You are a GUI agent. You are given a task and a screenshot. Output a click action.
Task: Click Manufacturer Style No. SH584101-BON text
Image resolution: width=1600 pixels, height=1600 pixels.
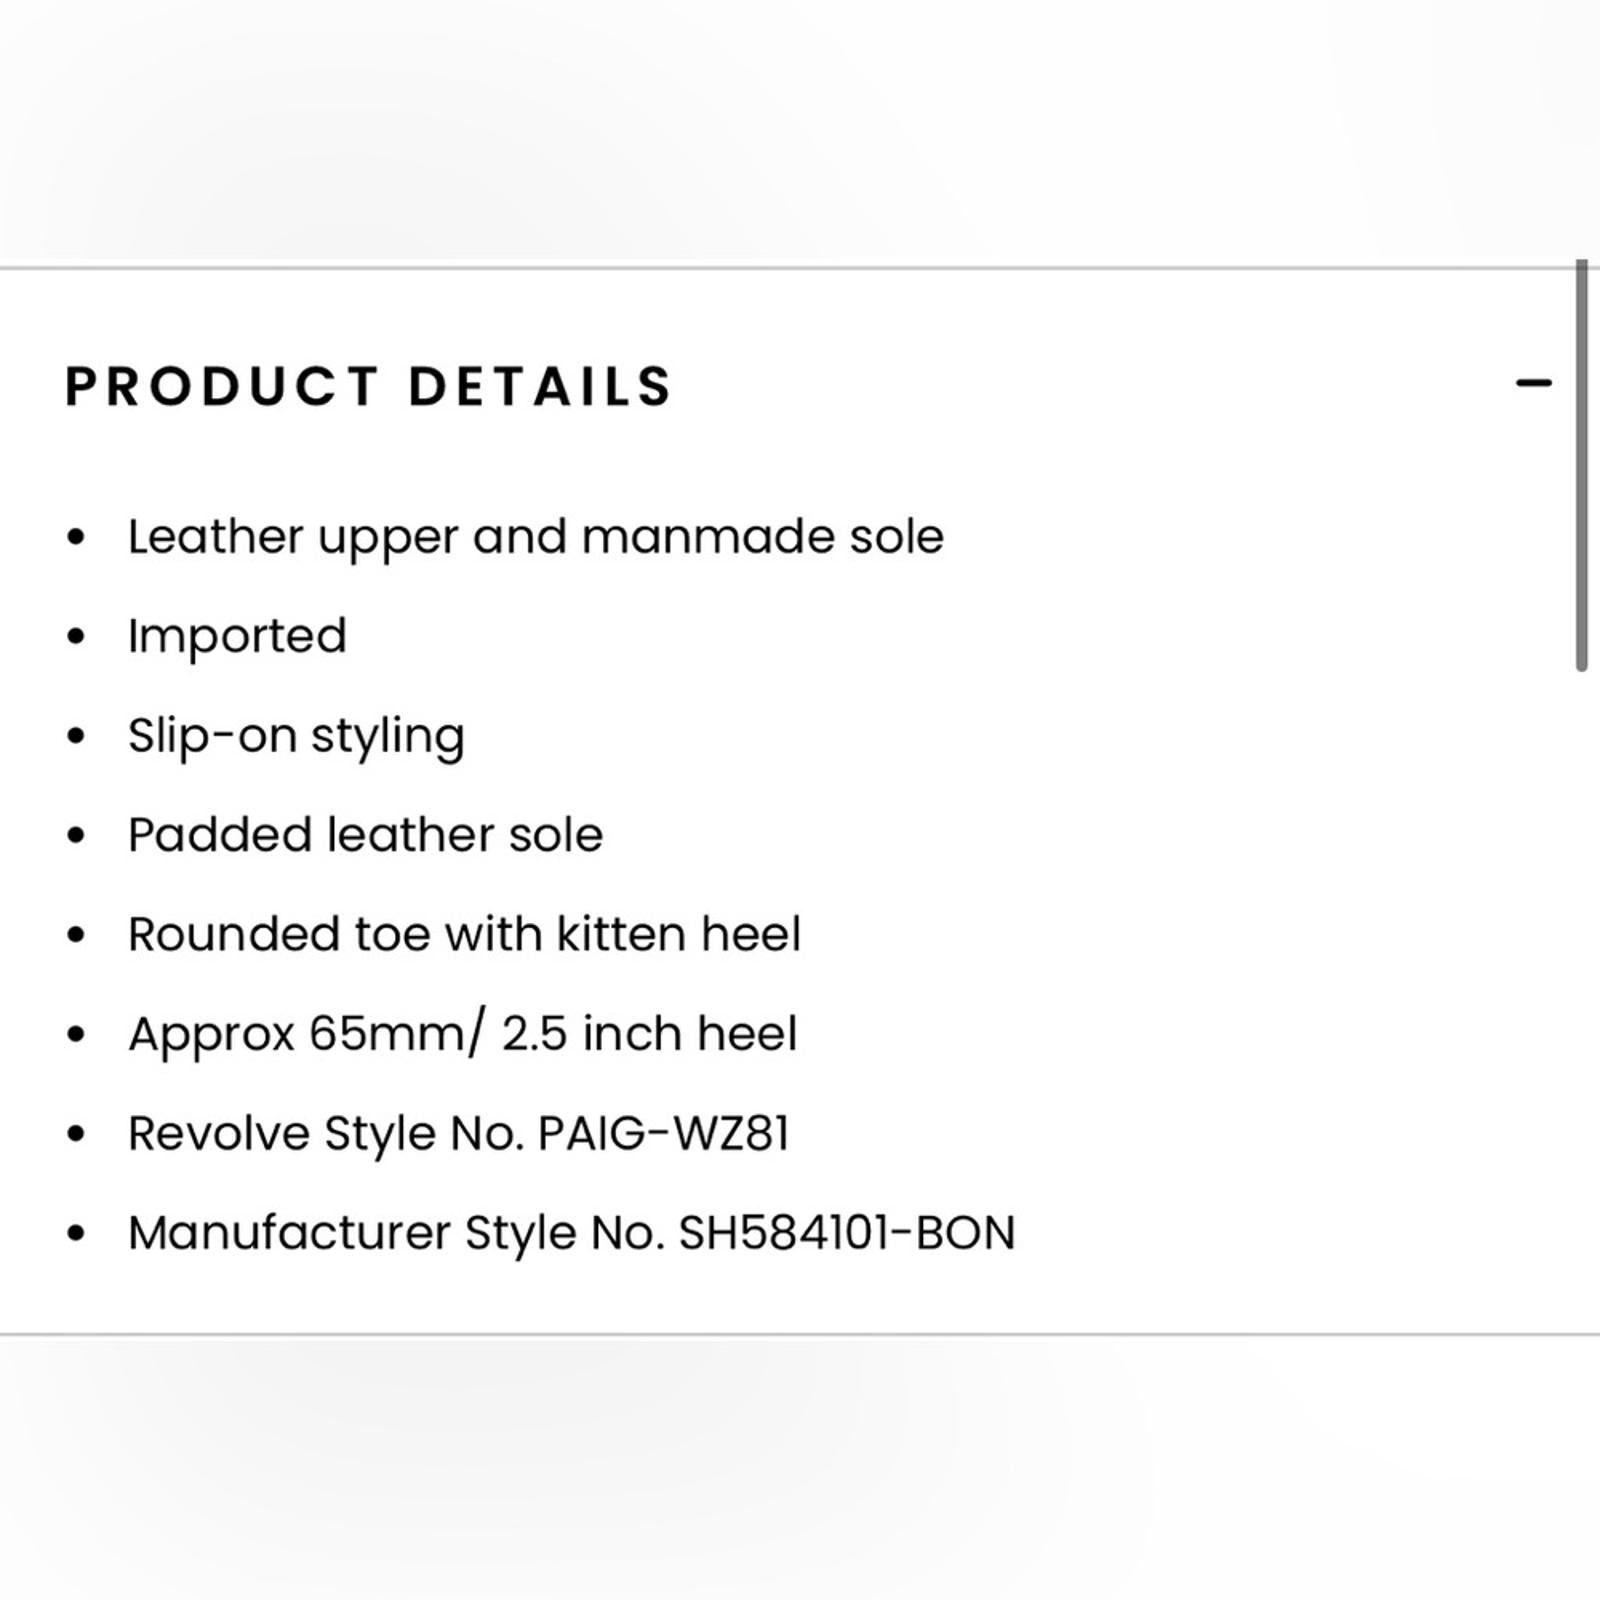(572, 1233)
